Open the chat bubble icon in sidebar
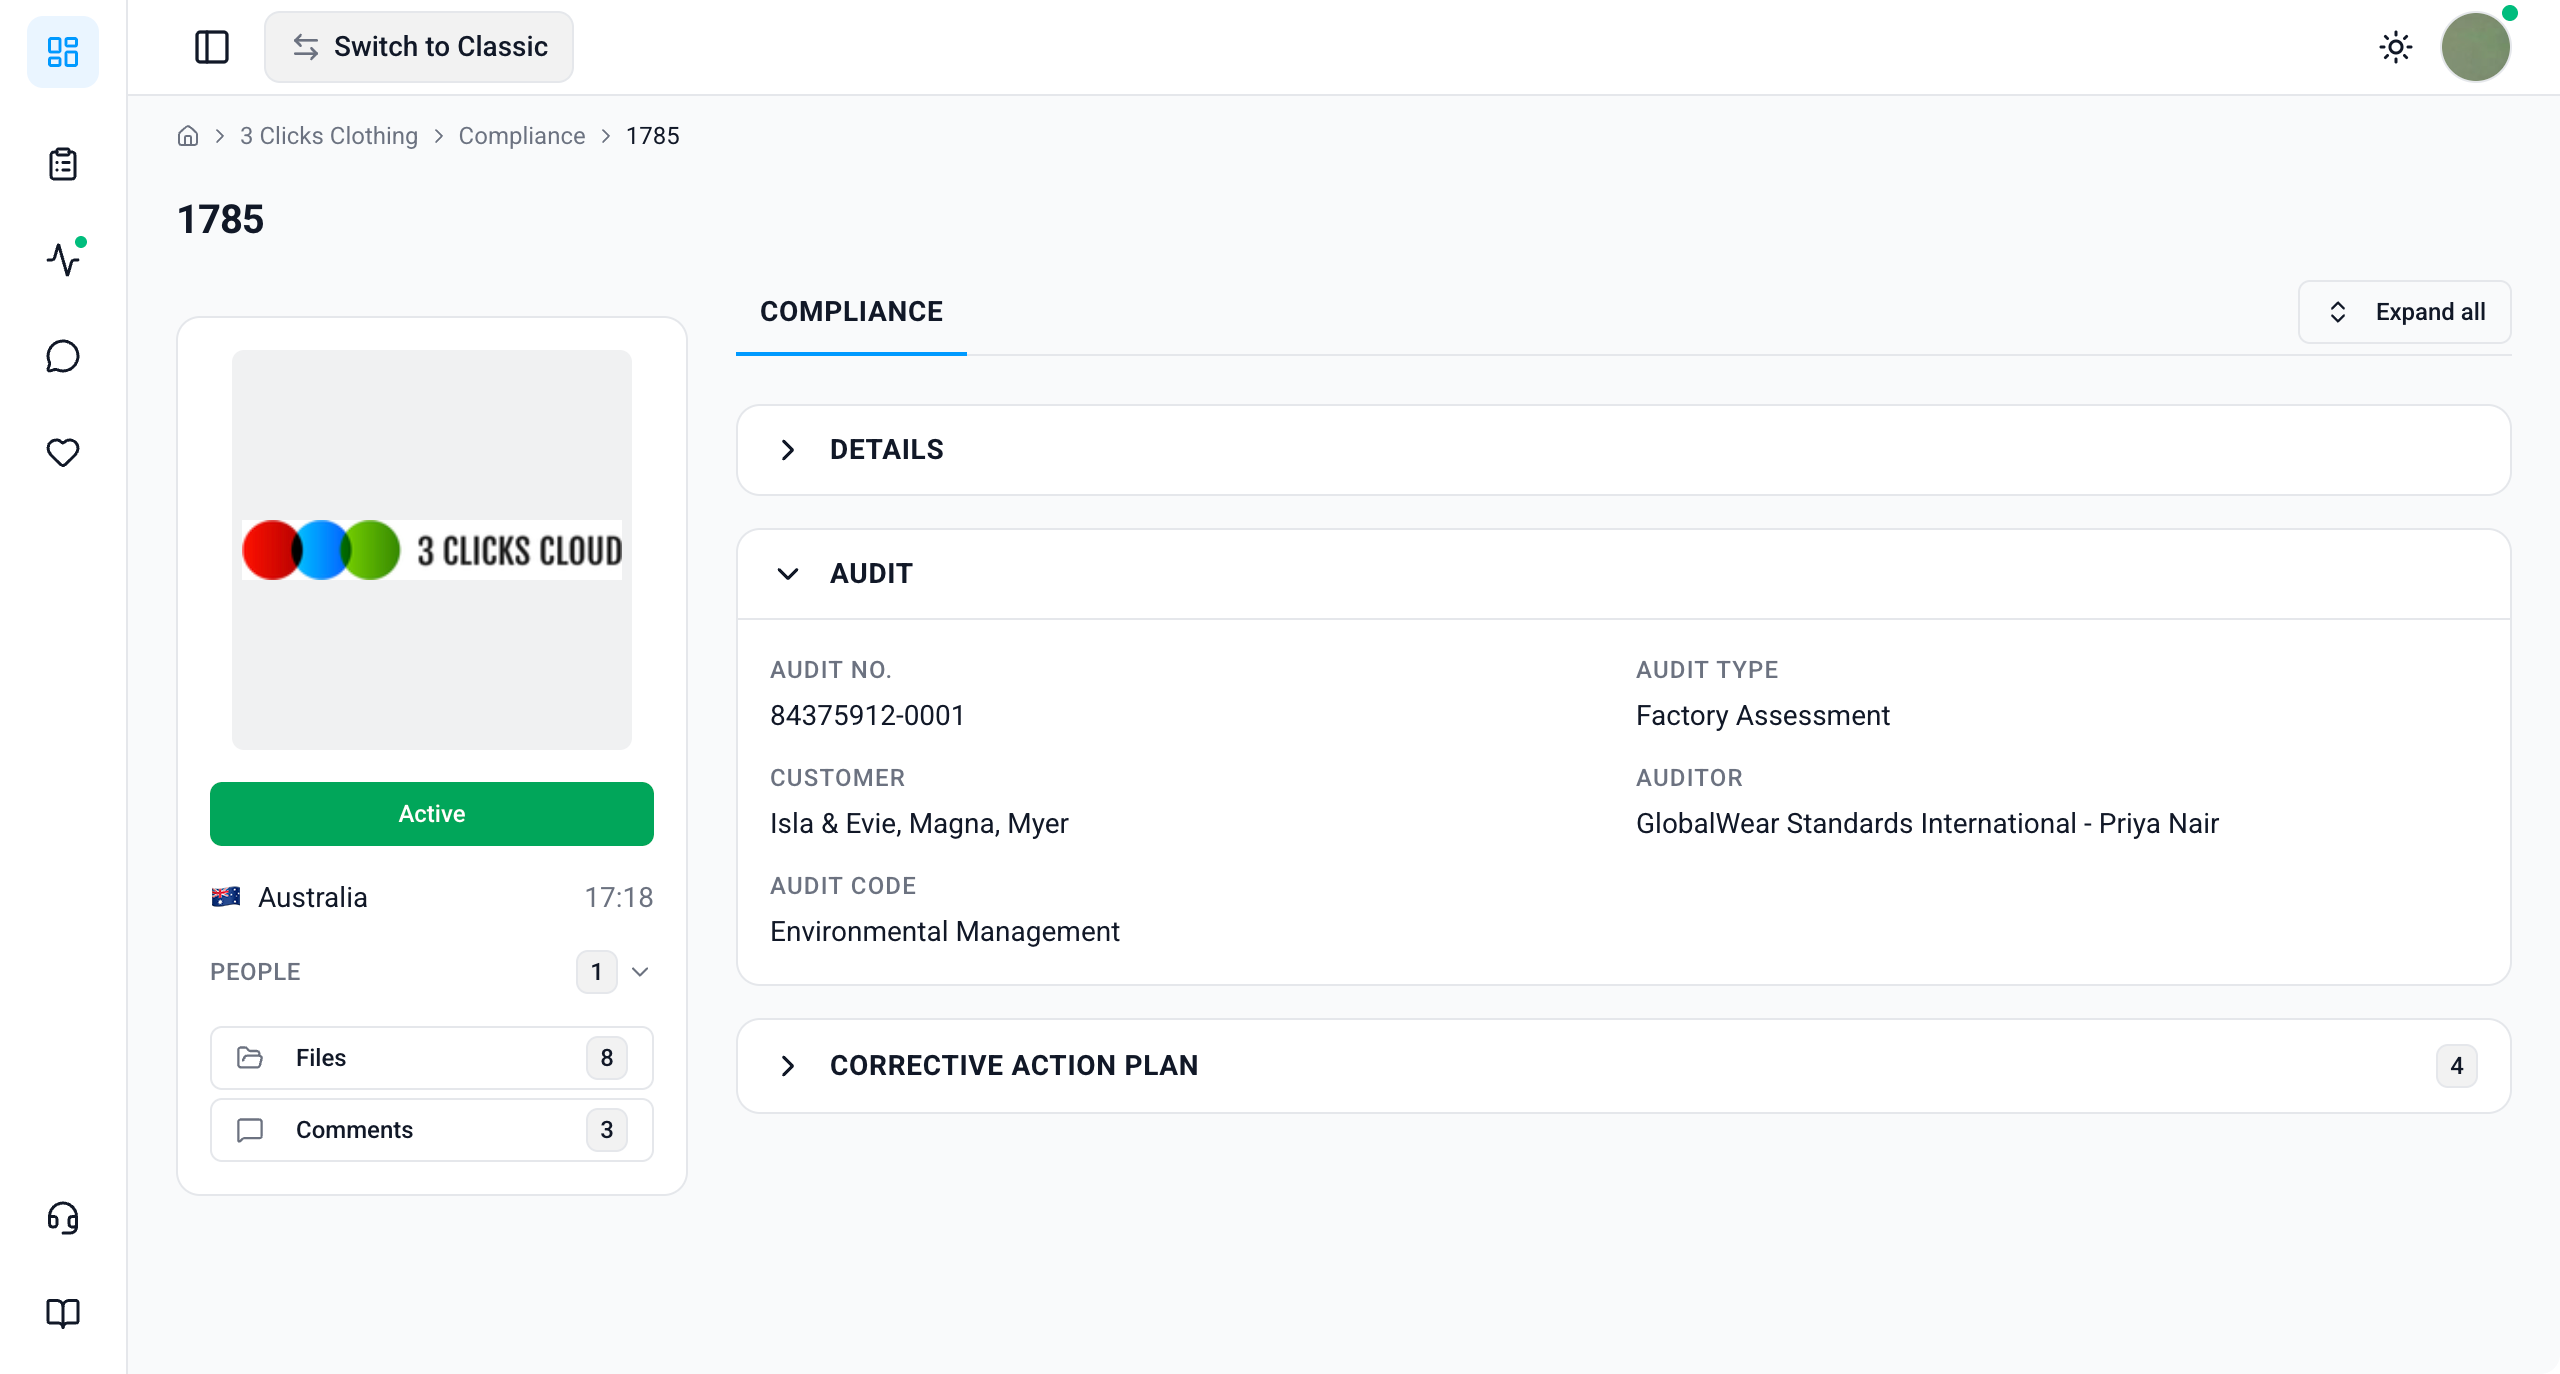This screenshot has width=2560, height=1374. click(x=63, y=356)
